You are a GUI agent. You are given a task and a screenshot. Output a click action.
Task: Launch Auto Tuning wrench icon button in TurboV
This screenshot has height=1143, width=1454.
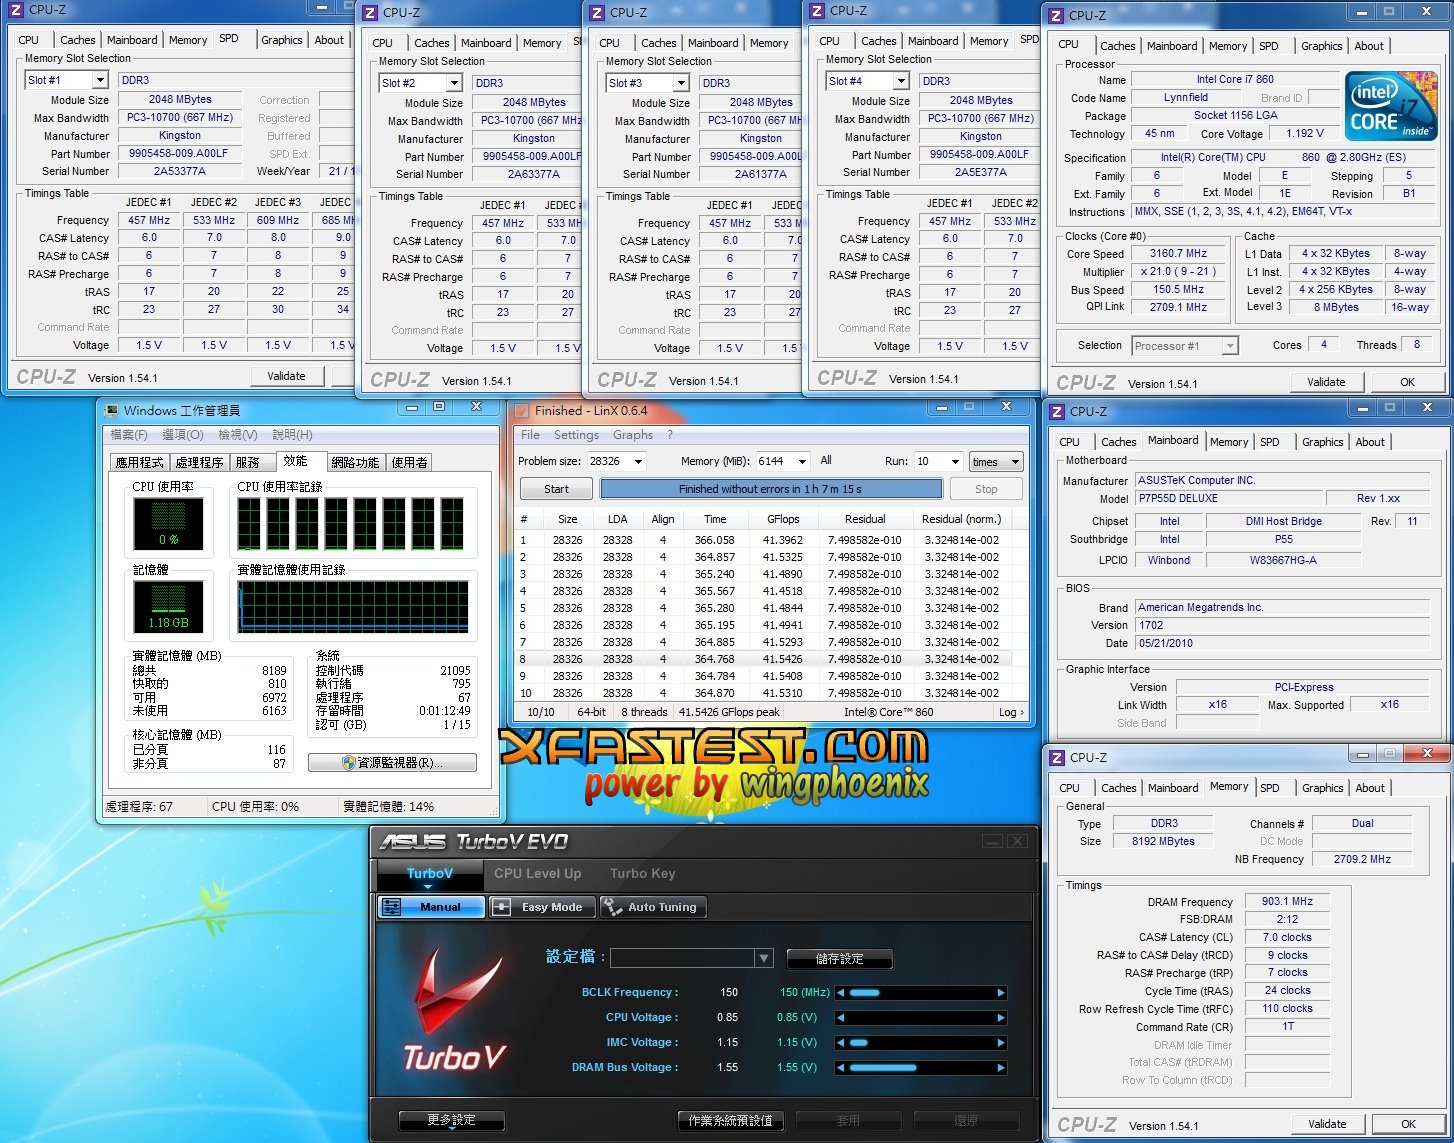[652, 907]
